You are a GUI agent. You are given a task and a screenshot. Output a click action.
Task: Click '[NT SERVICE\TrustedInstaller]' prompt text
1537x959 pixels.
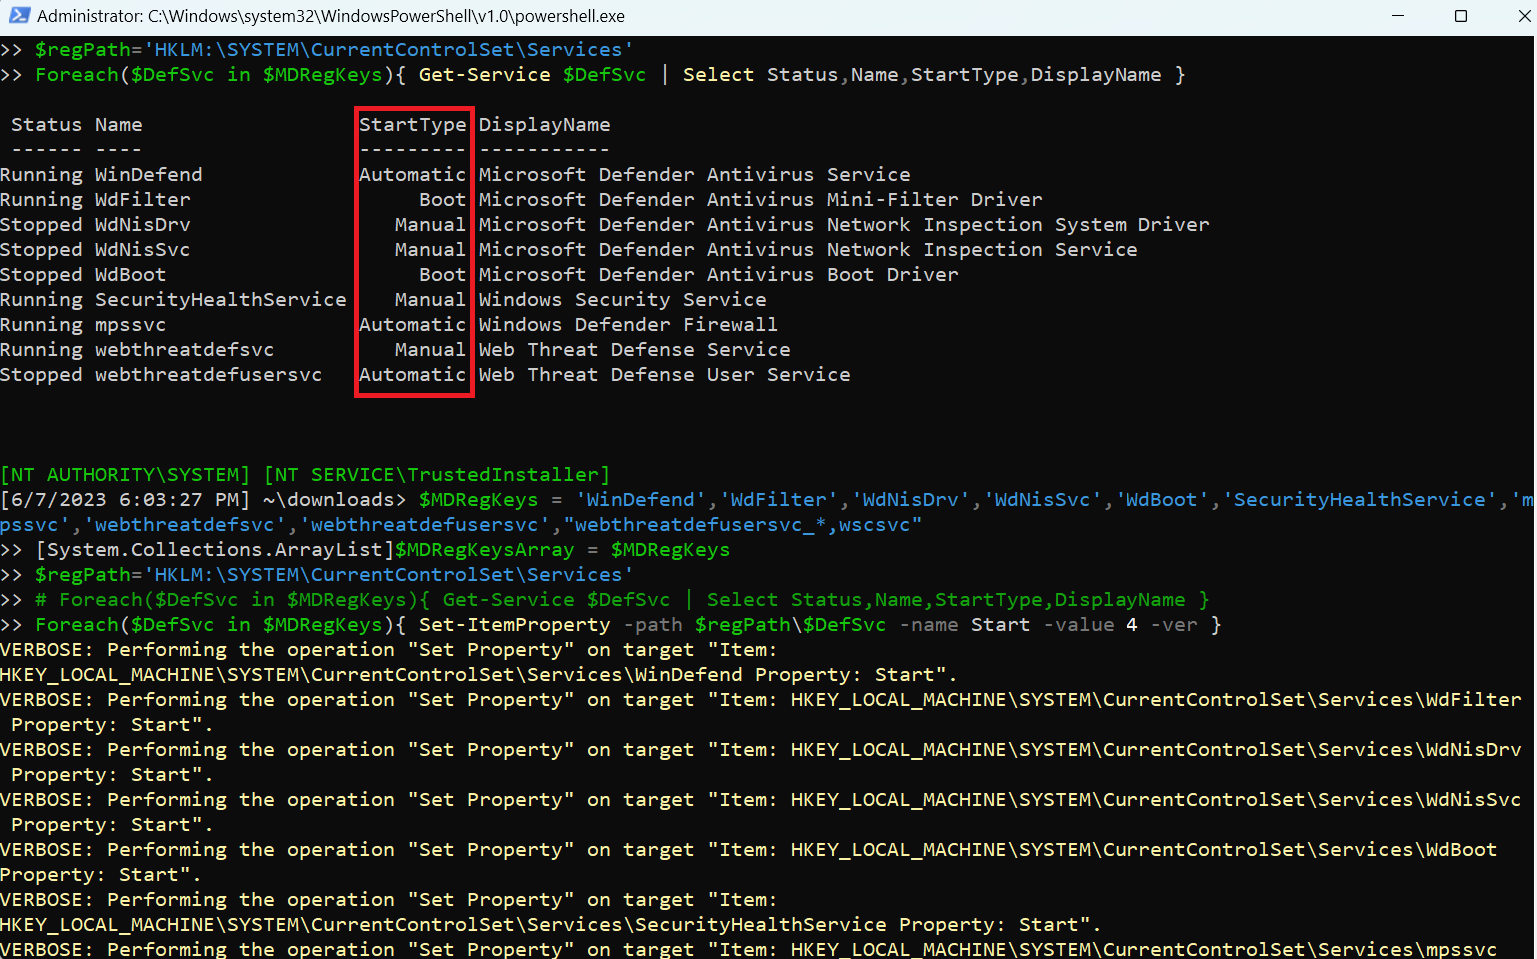point(437,475)
